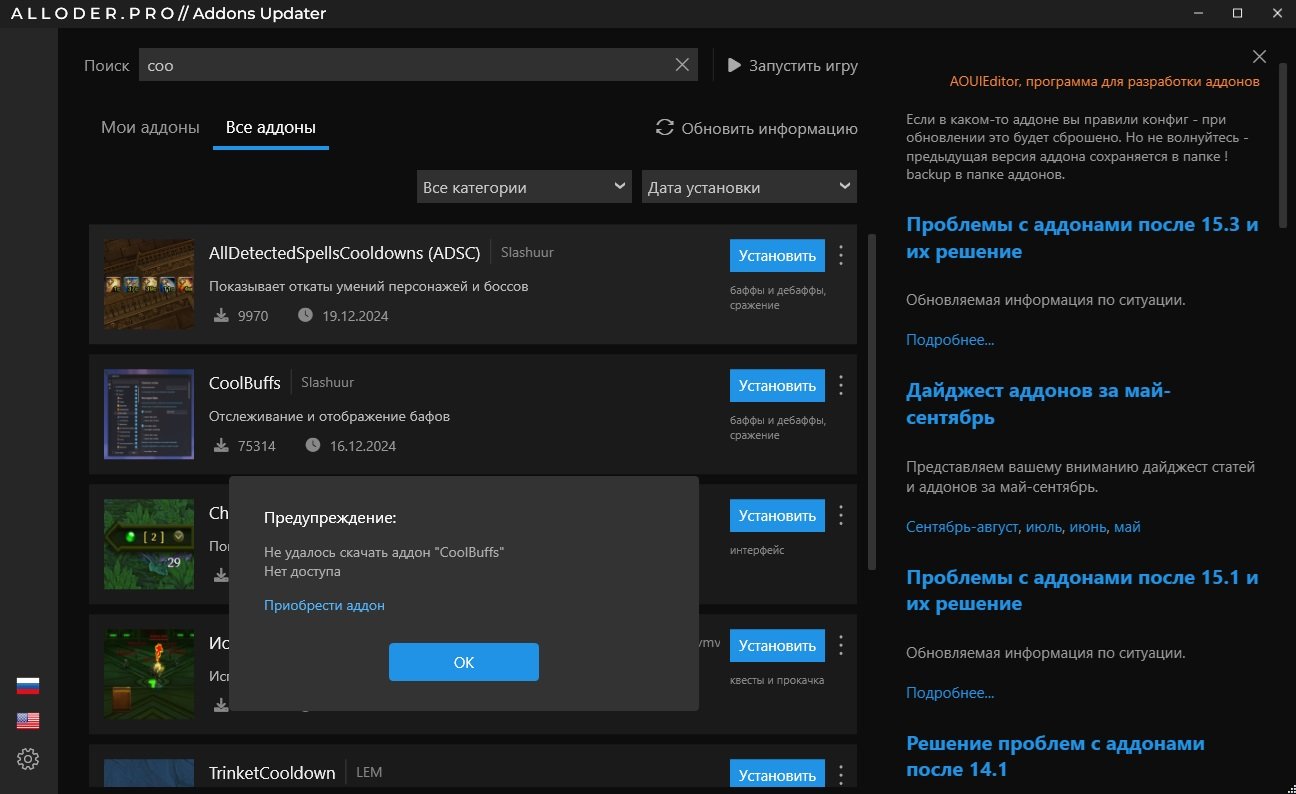
Task: Close the right news panel with the X
Action: point(1259,57)
